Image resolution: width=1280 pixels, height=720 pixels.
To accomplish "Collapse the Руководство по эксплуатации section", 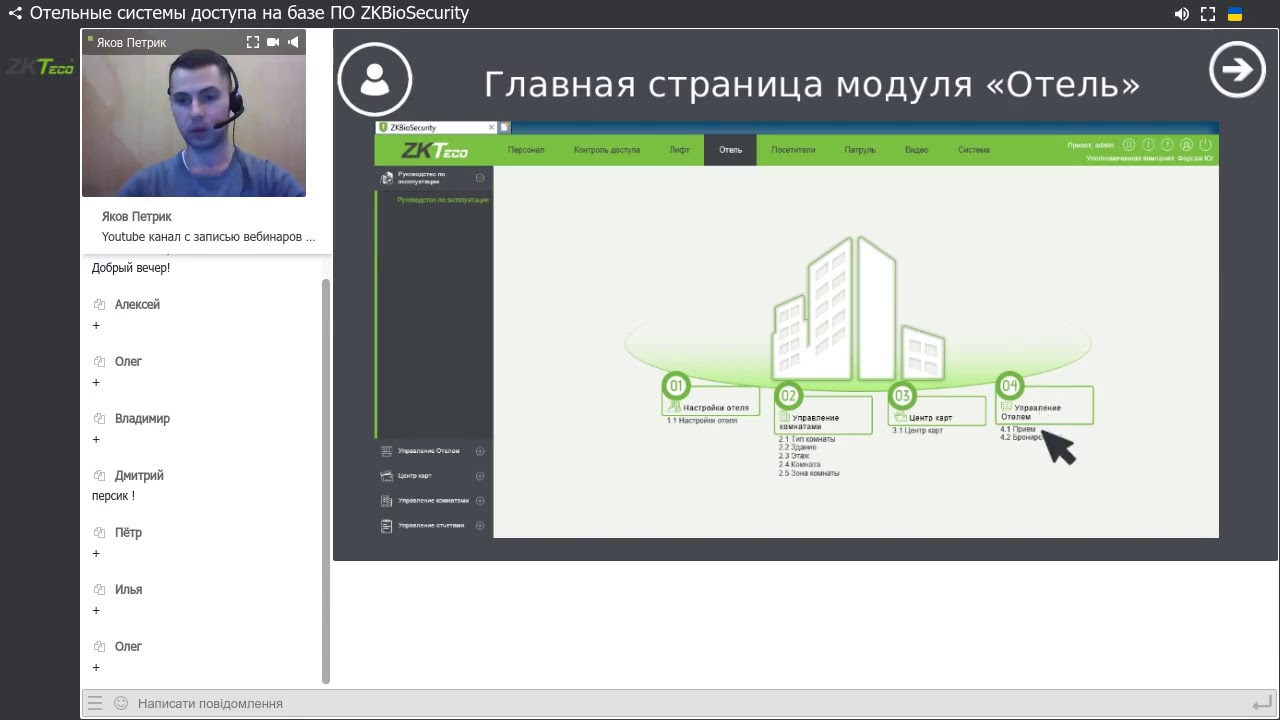I will coord(480,178).
